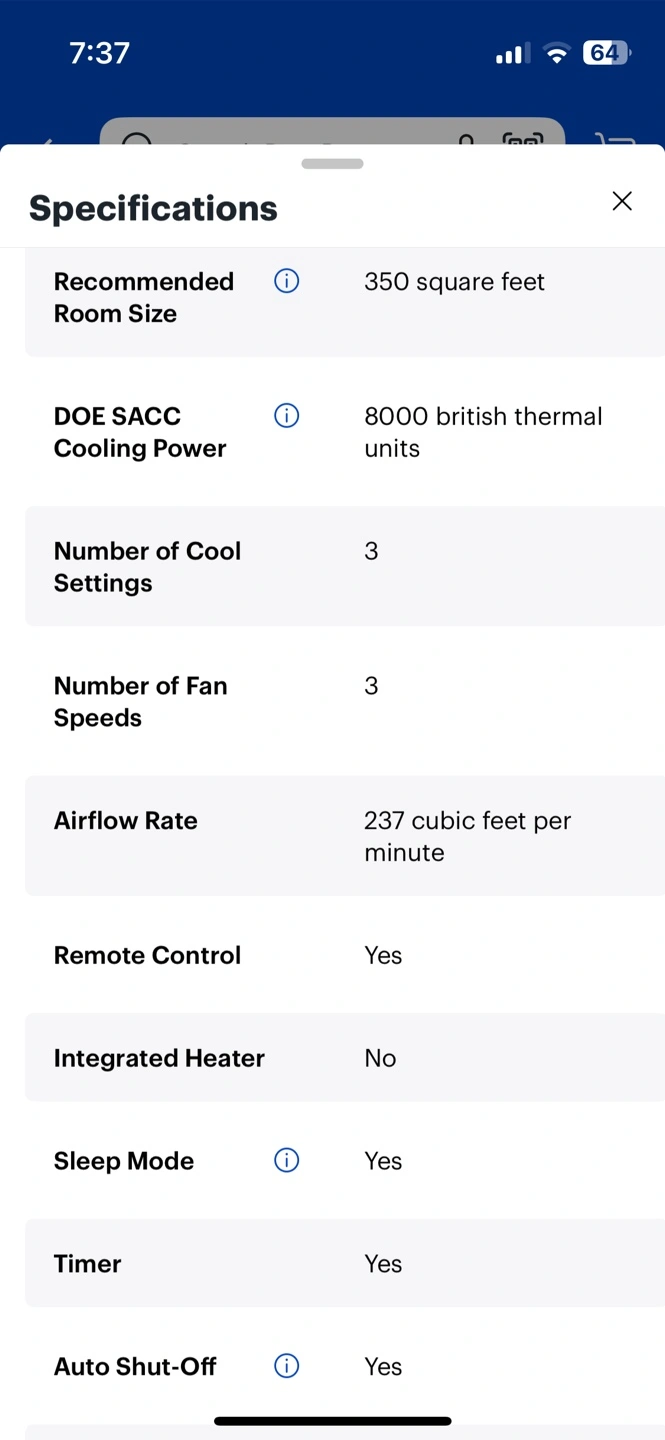This screenshot has width=665, height=1440.
Task: Tap the home indicator bar at bottom
Action: 332,1421
